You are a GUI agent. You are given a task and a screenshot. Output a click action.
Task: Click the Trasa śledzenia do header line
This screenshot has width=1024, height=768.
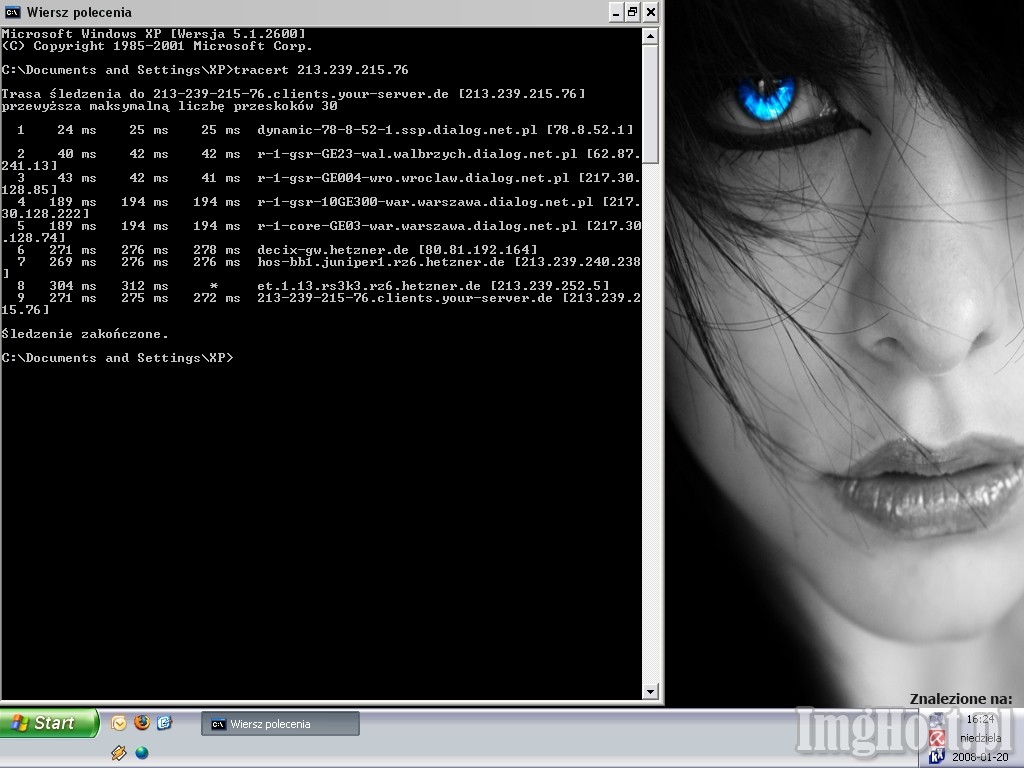[293, 94]
